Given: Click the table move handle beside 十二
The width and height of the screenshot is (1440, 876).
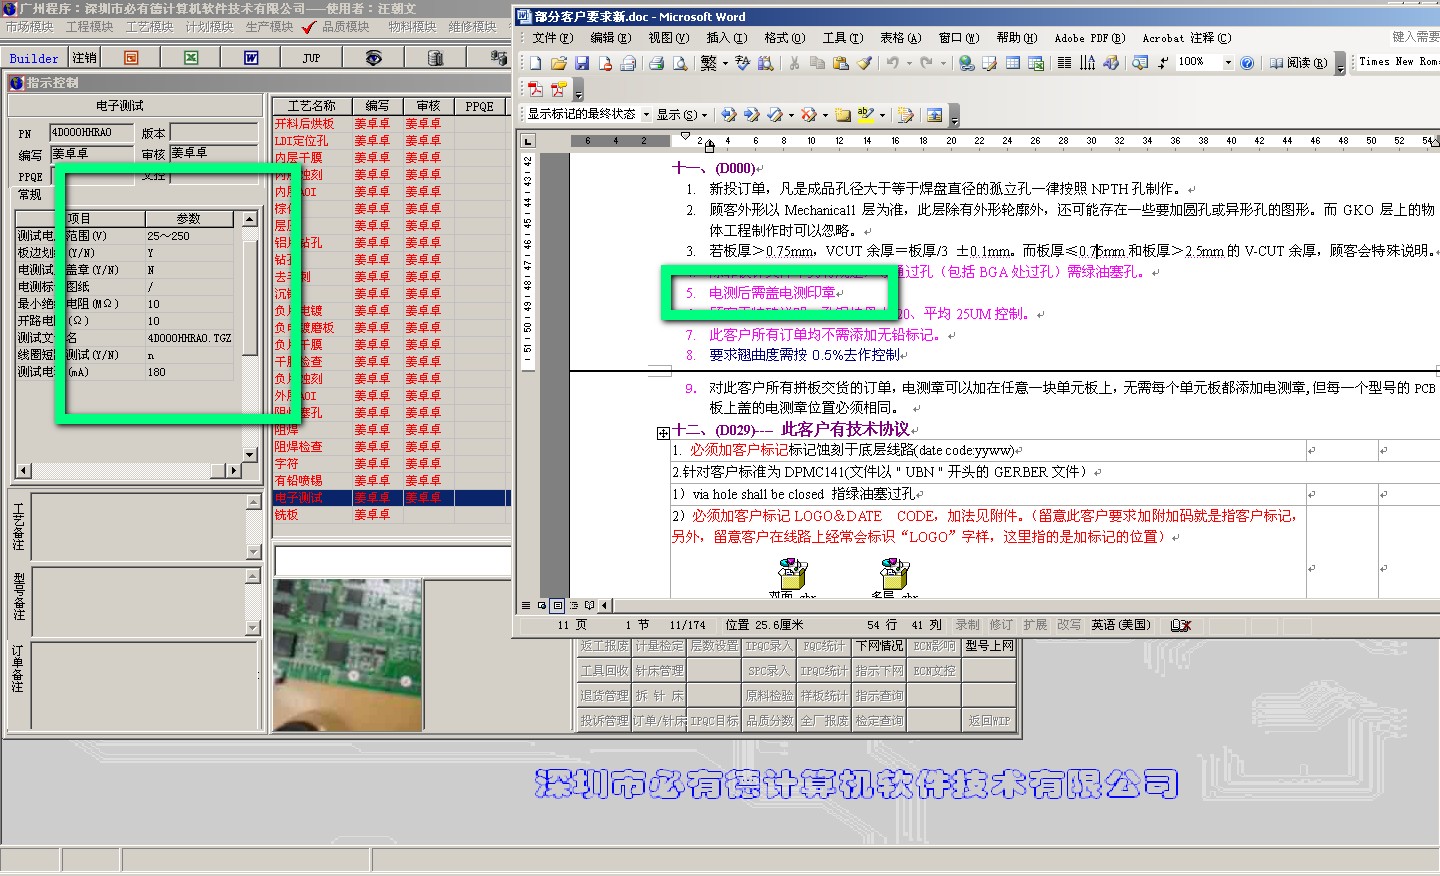Looking at the screenshot, I should pos(663,433).
